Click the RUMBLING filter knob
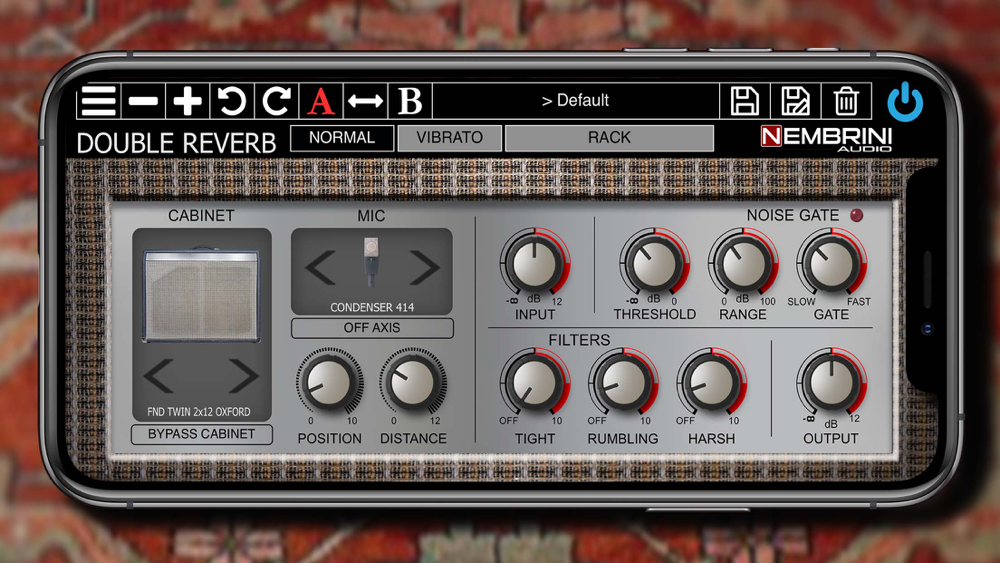1000x563 pixels. coord(623,383)
